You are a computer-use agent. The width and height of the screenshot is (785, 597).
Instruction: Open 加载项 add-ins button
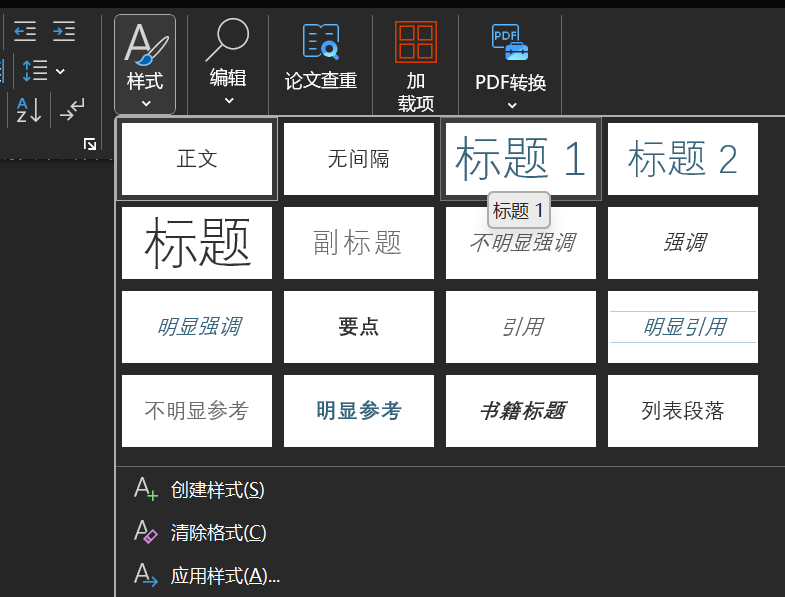pos(416,66)
